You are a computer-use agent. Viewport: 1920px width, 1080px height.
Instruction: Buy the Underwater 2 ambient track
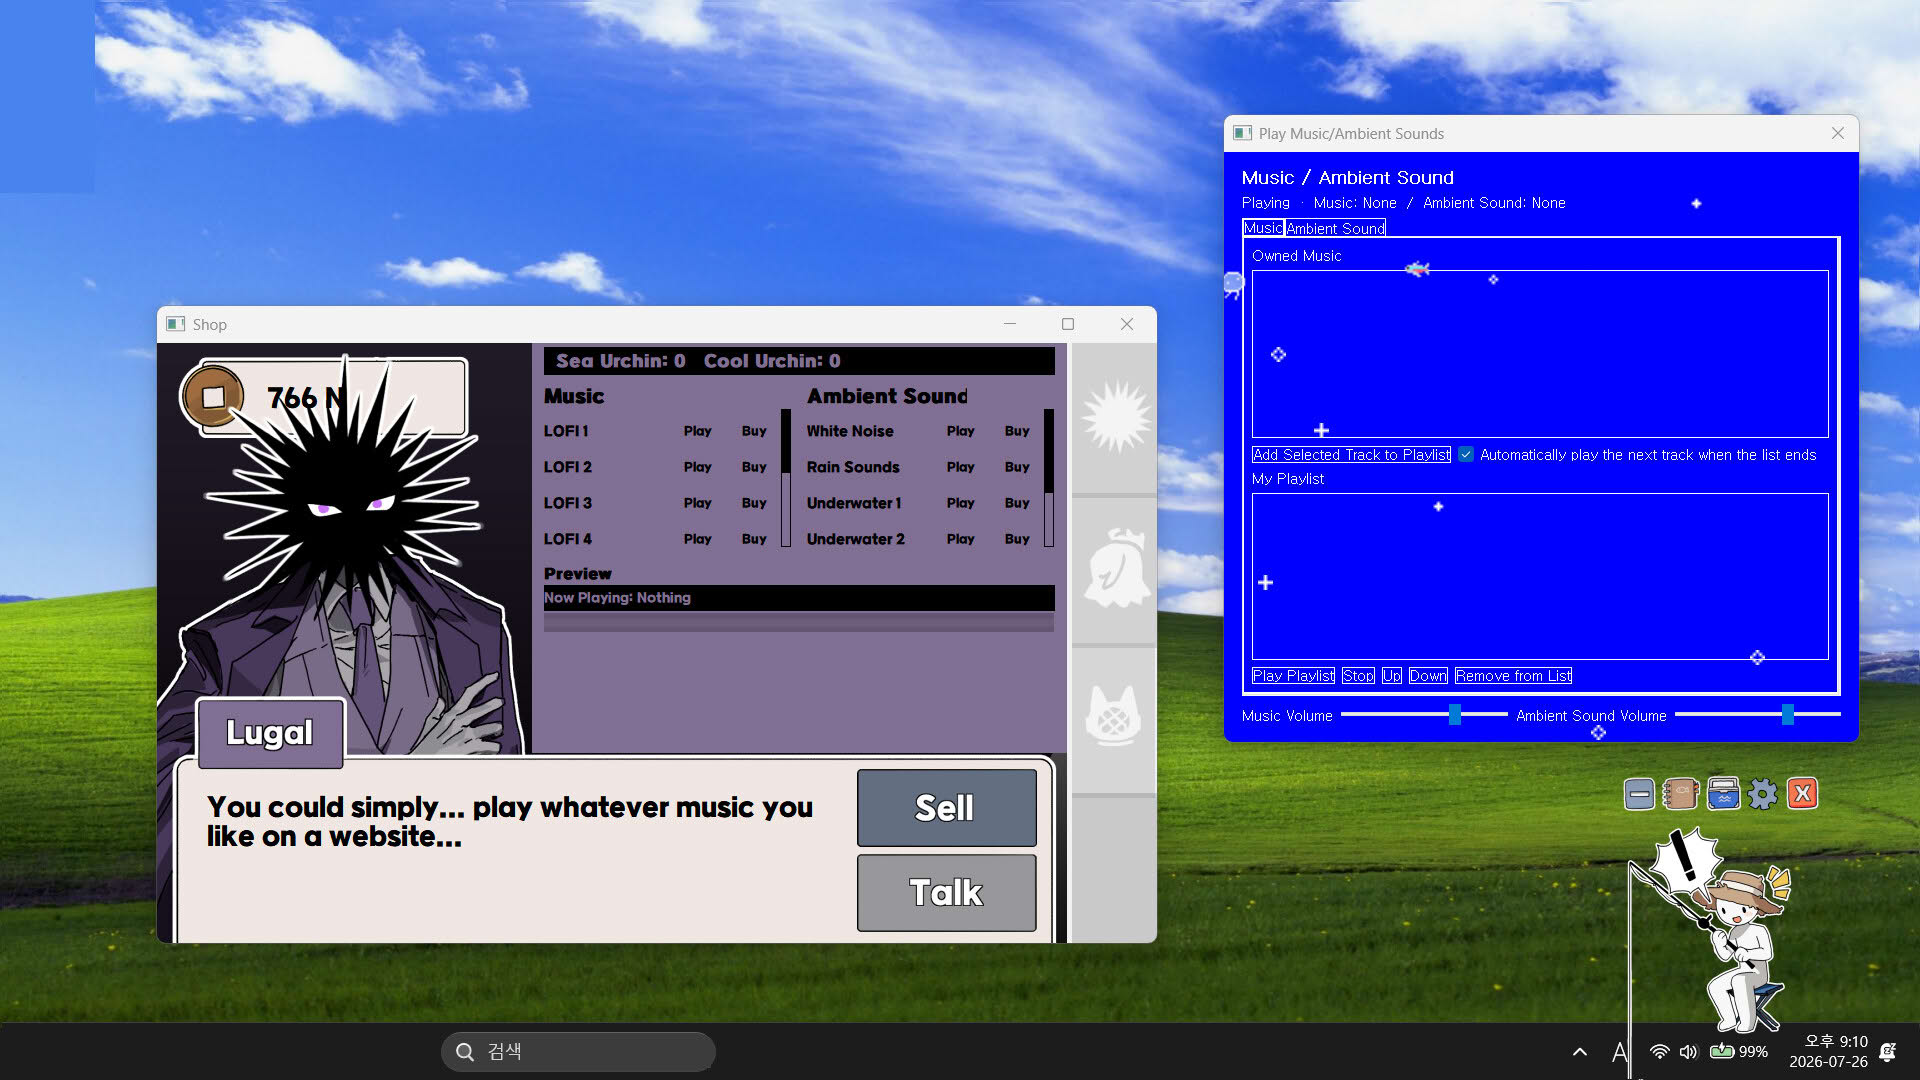(1017, 539)
